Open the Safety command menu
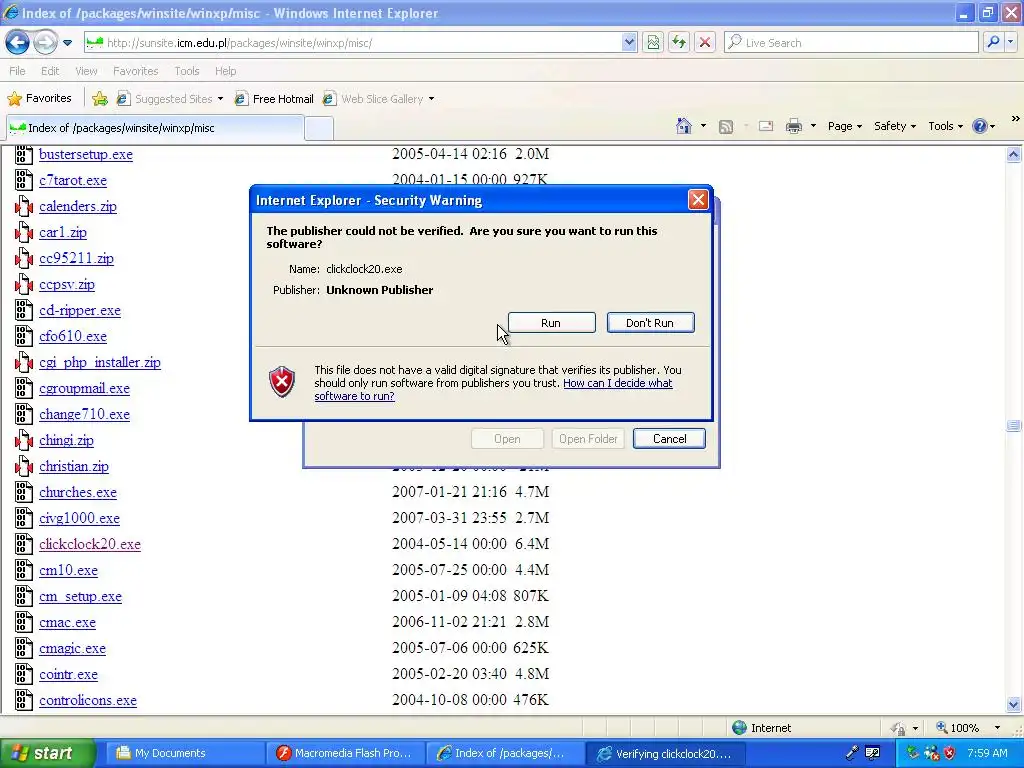1024x768 pixels. tap(895, 126)
